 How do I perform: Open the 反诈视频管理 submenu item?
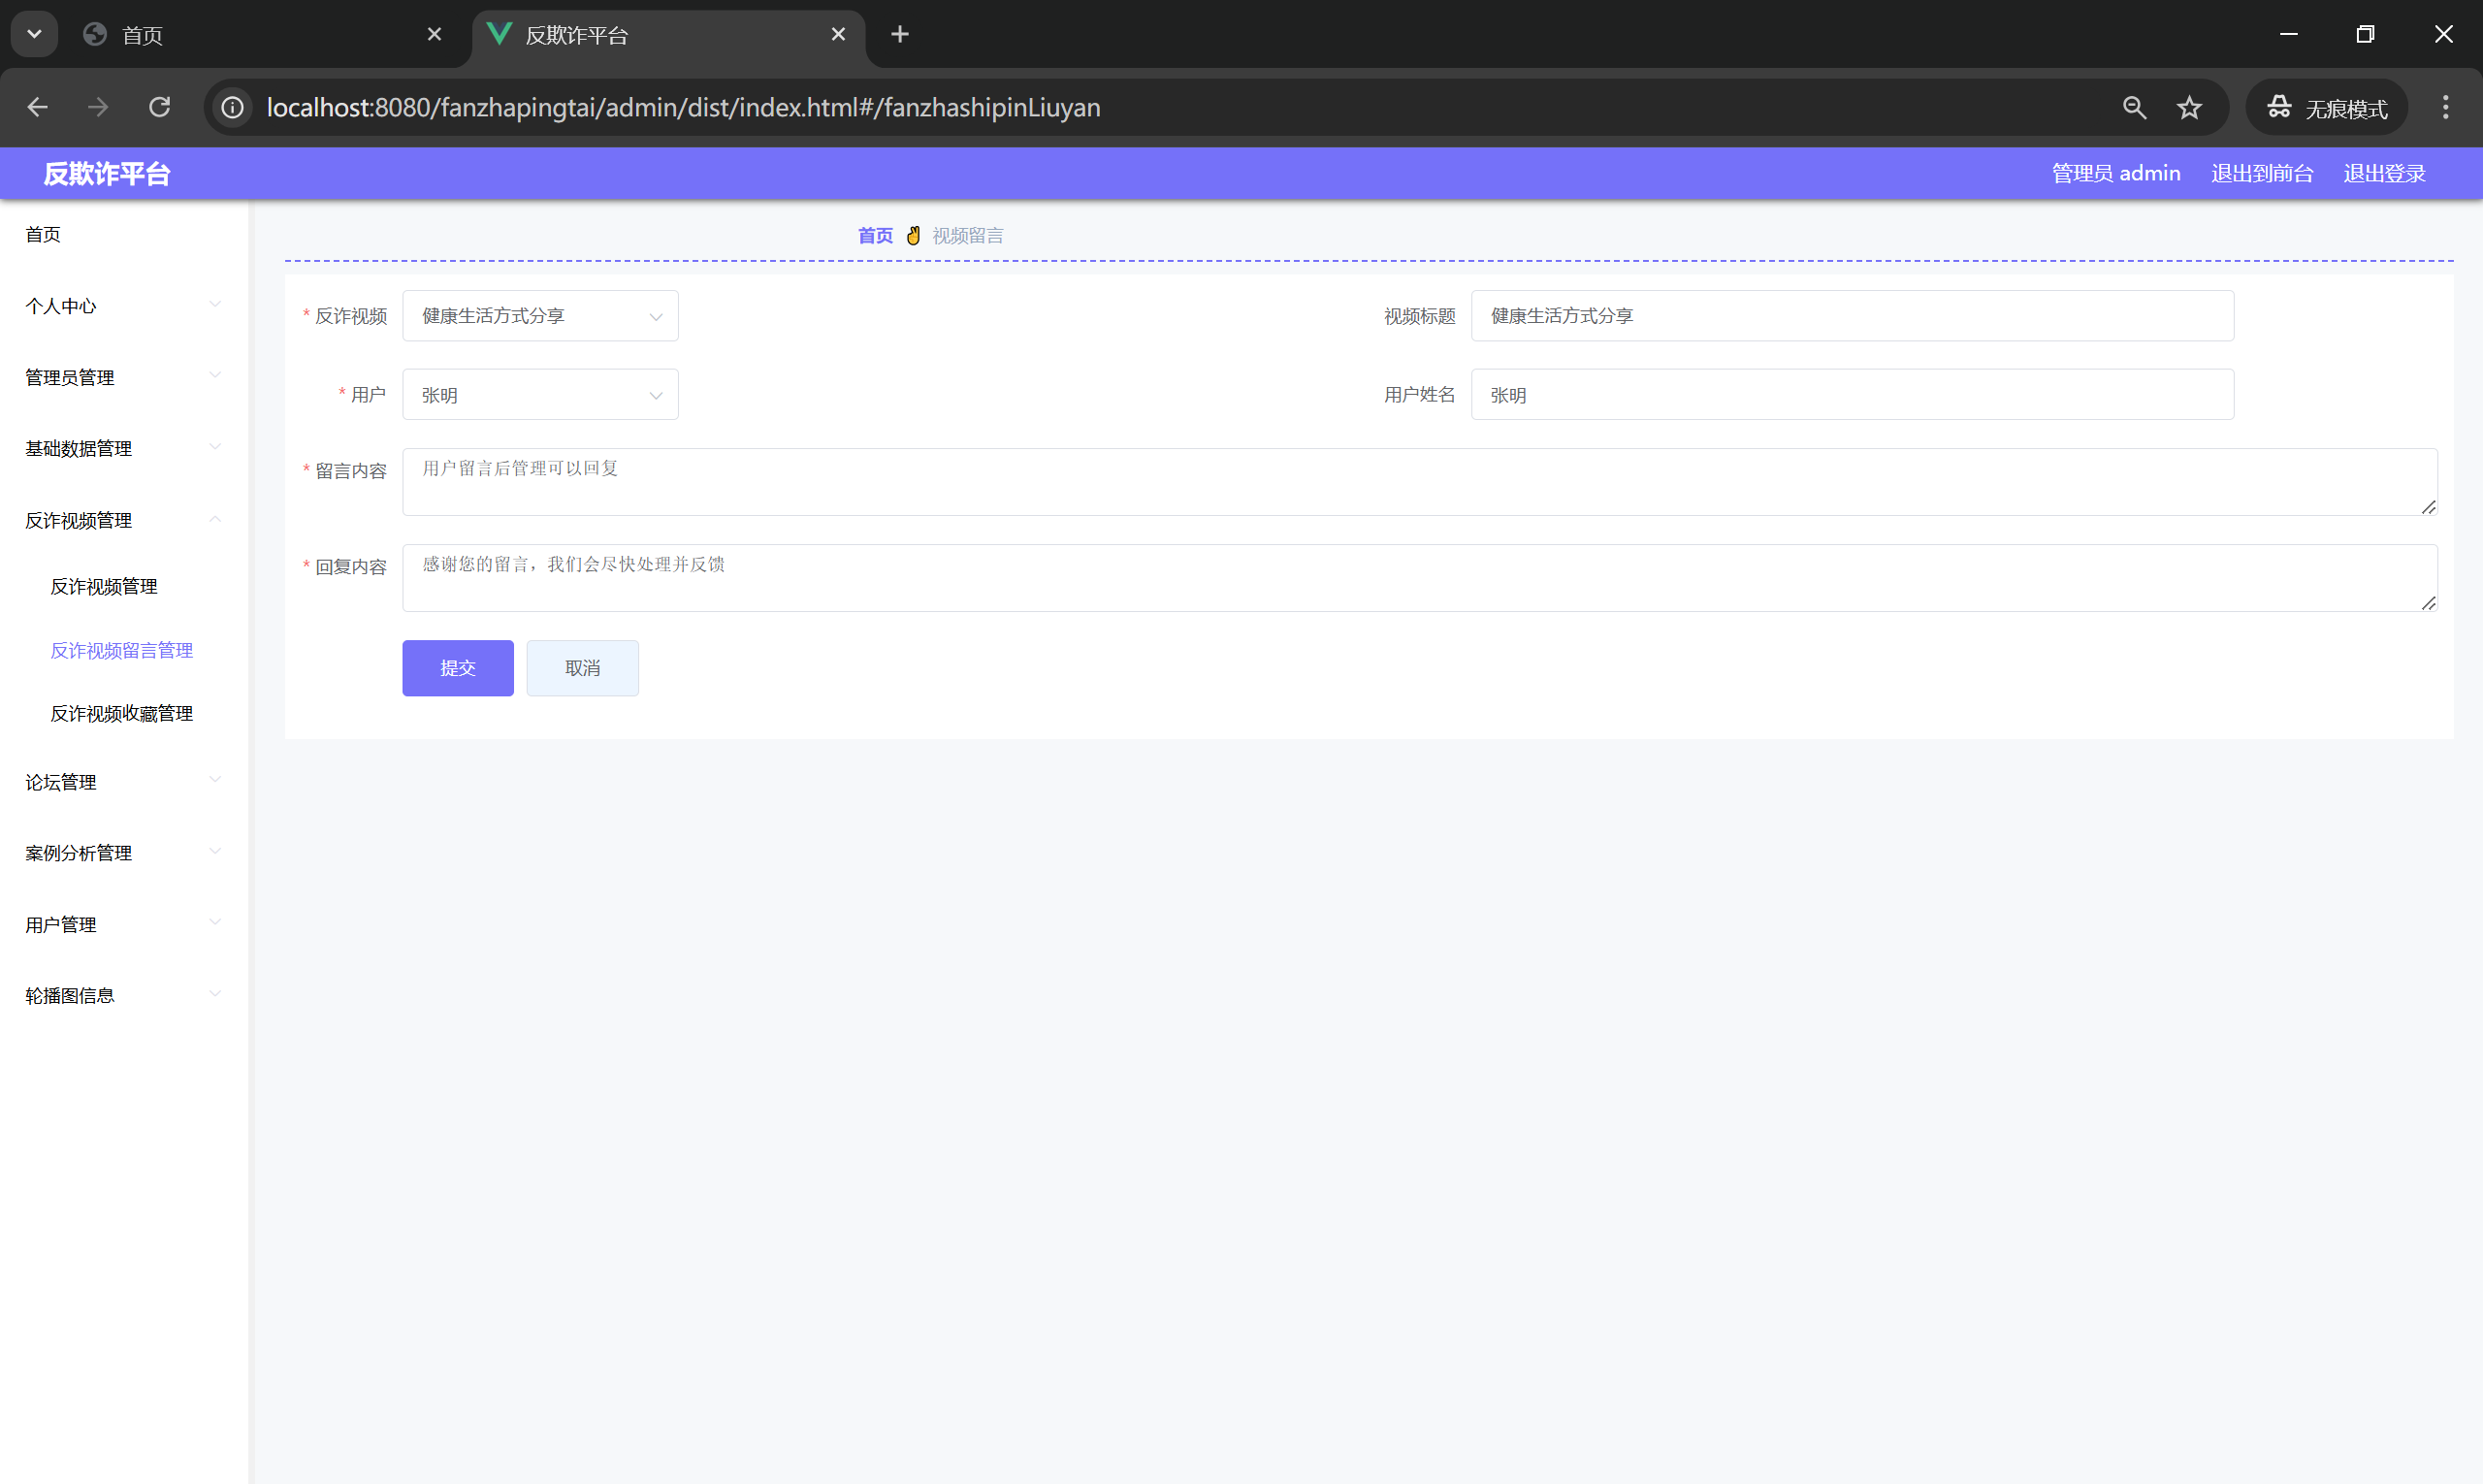pyautogui.click(x=124, y=586)
